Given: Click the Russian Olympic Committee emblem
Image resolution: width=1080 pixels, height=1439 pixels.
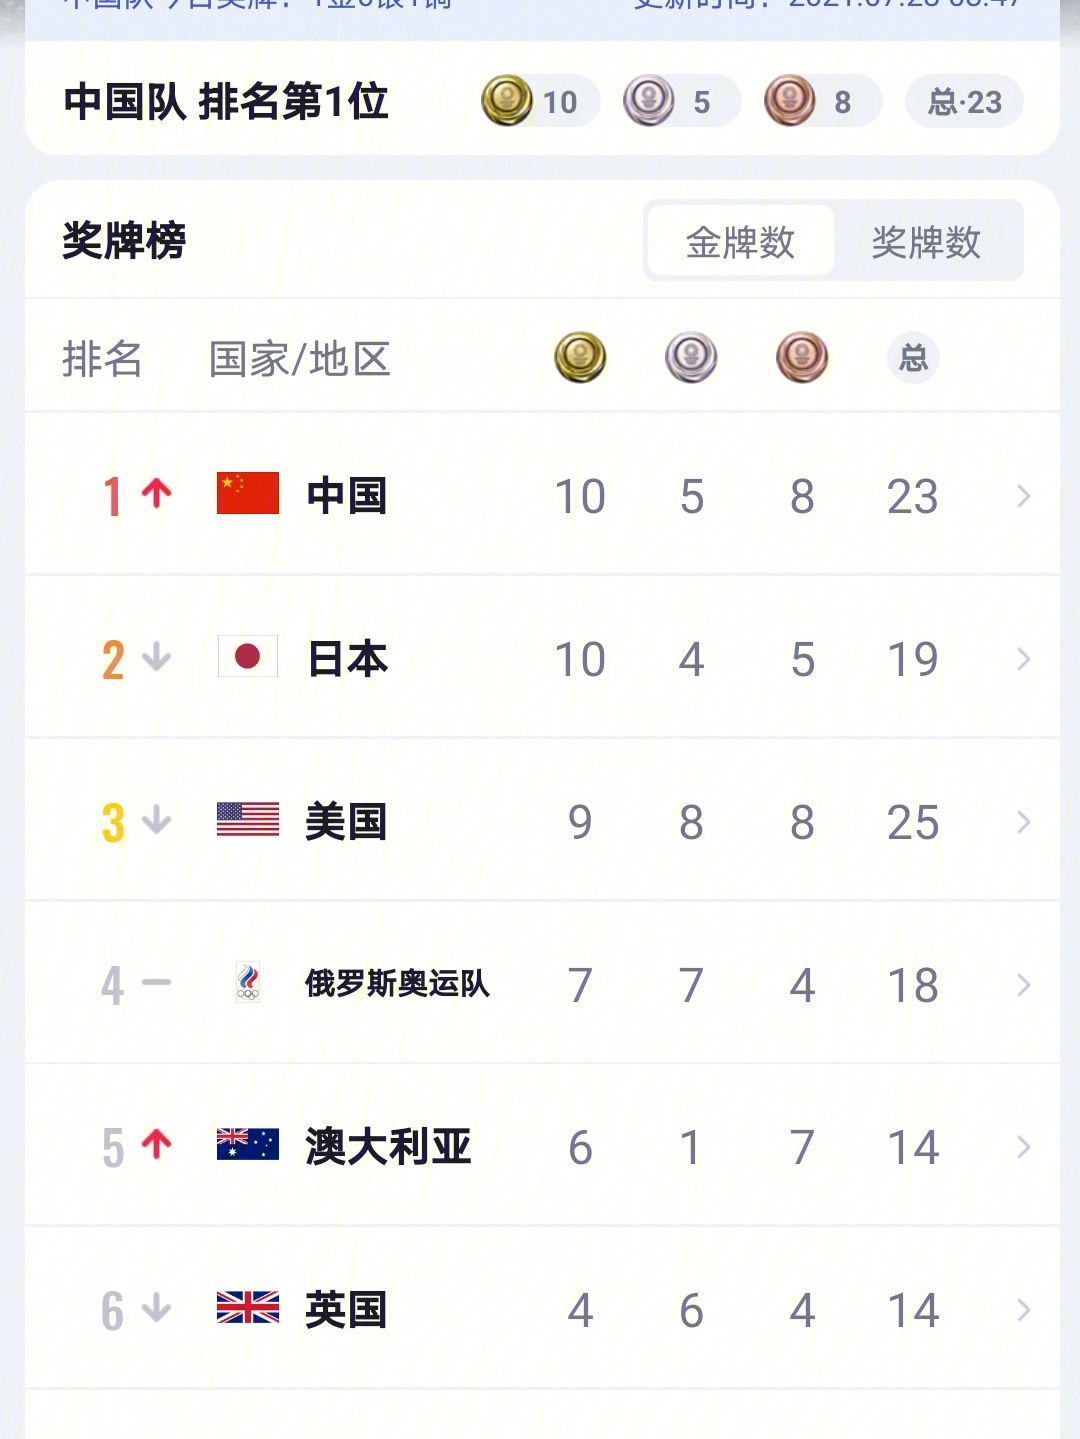Looking at the screenshot, I should pyautogui.click(x=248, y=983).
